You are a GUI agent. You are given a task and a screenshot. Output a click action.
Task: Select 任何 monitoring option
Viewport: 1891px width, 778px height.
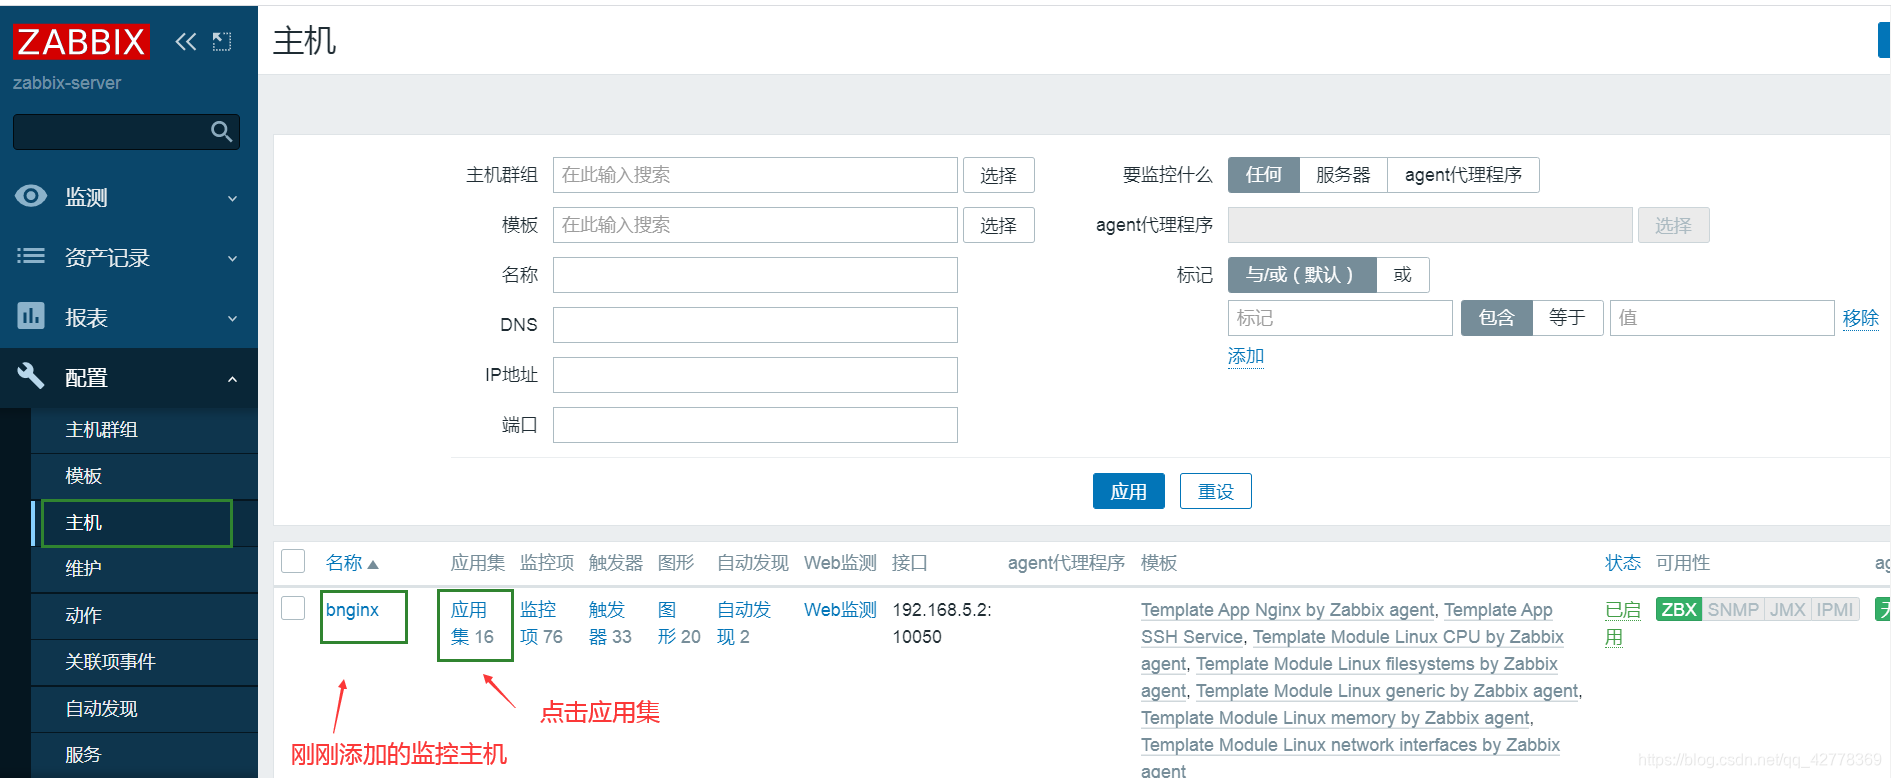click(x=1263, y=175)
